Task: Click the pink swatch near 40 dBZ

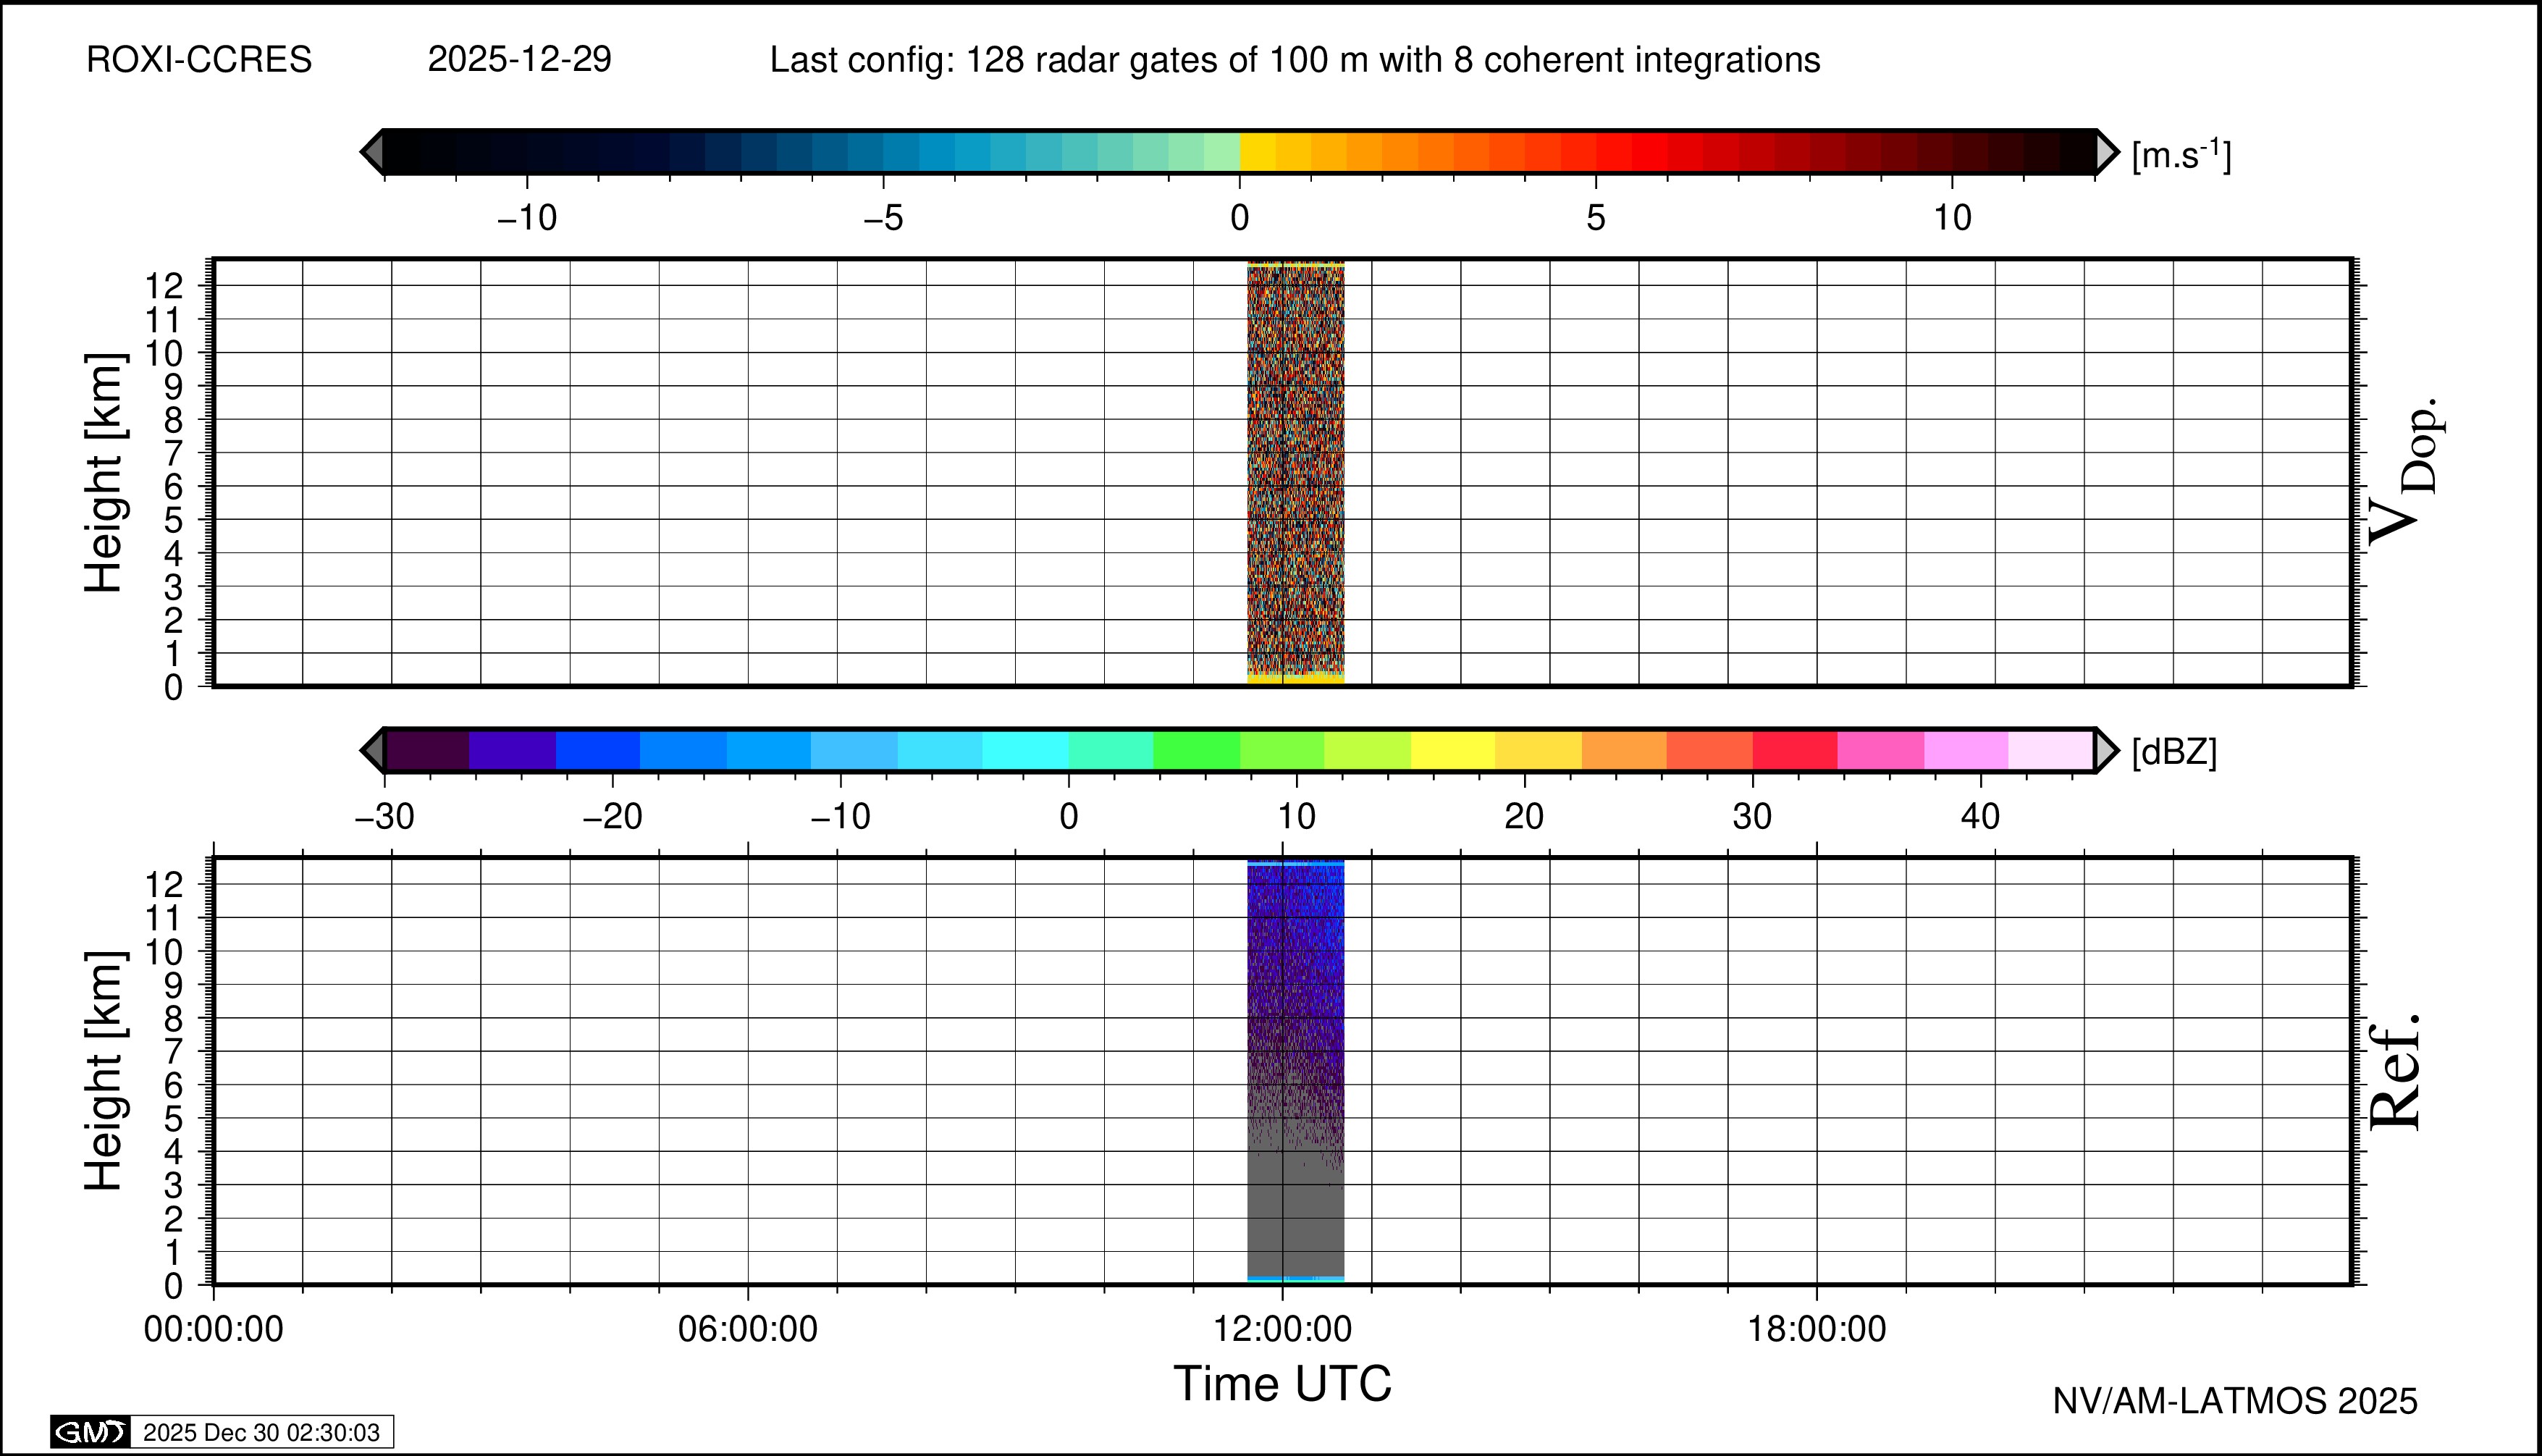Action: (1966, 750)
